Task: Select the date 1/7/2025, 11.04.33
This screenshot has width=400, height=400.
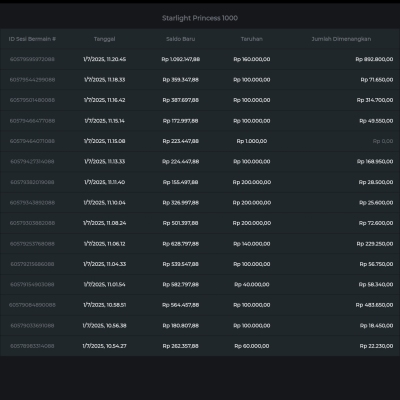Action: 104,264
